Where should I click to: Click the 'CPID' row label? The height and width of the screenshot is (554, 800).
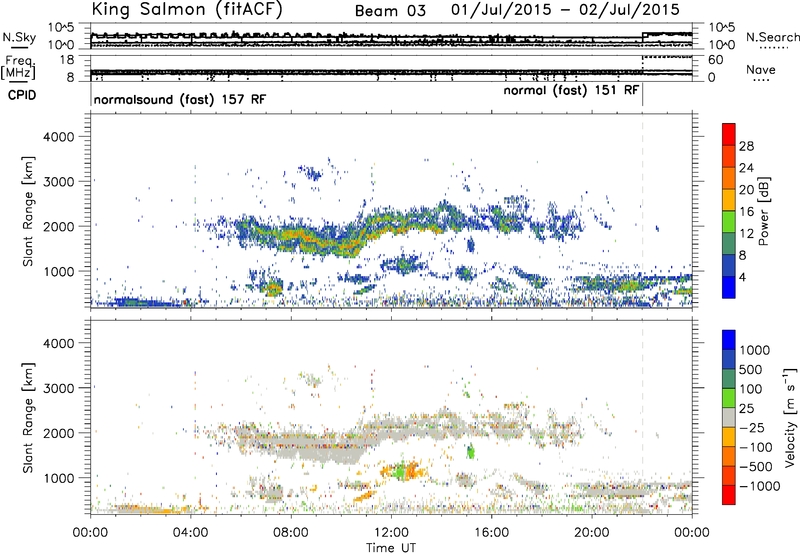pos(22,95)
